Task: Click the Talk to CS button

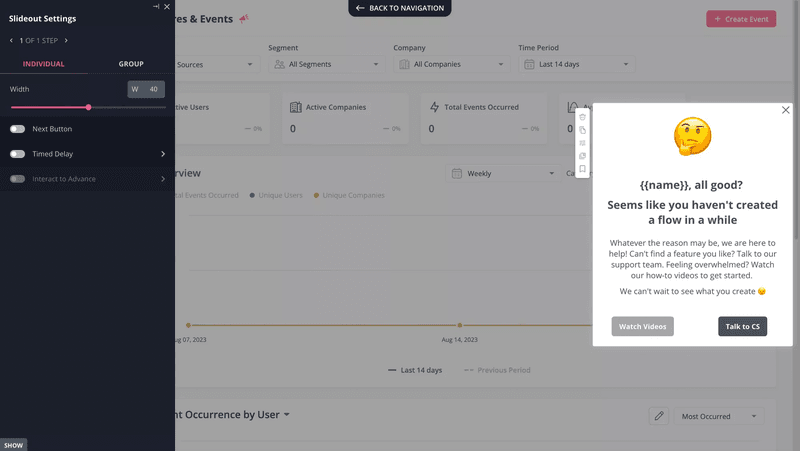Action: pyautogui.click(x=742, y=327)
